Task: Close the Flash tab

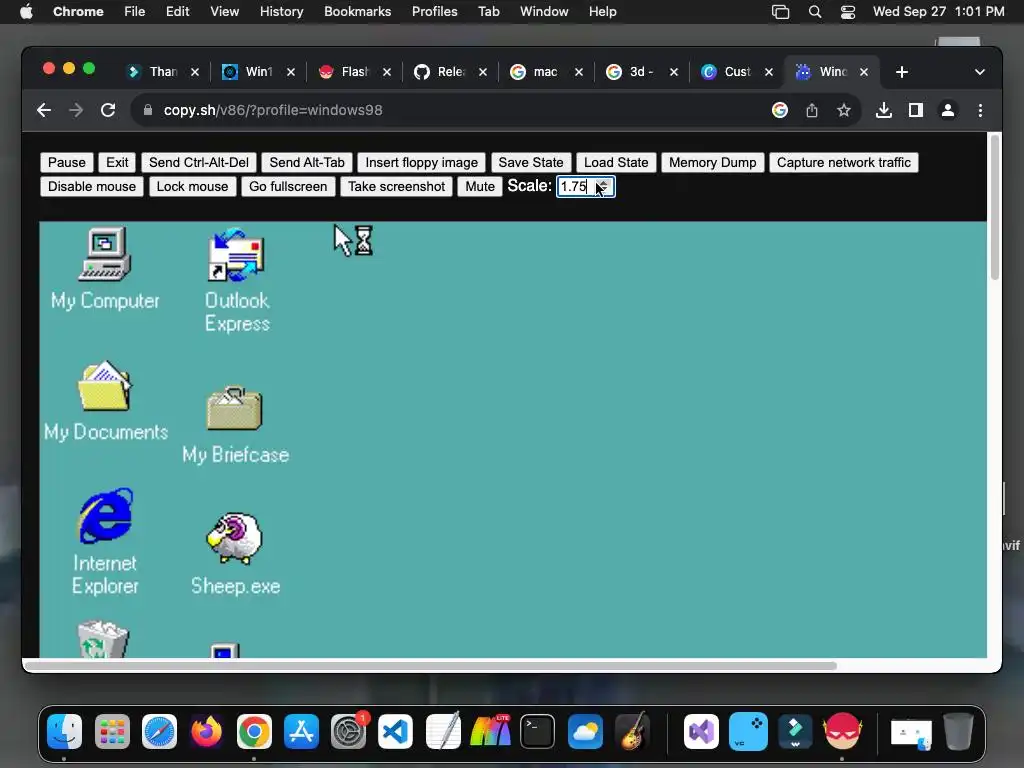Action: 387,72
